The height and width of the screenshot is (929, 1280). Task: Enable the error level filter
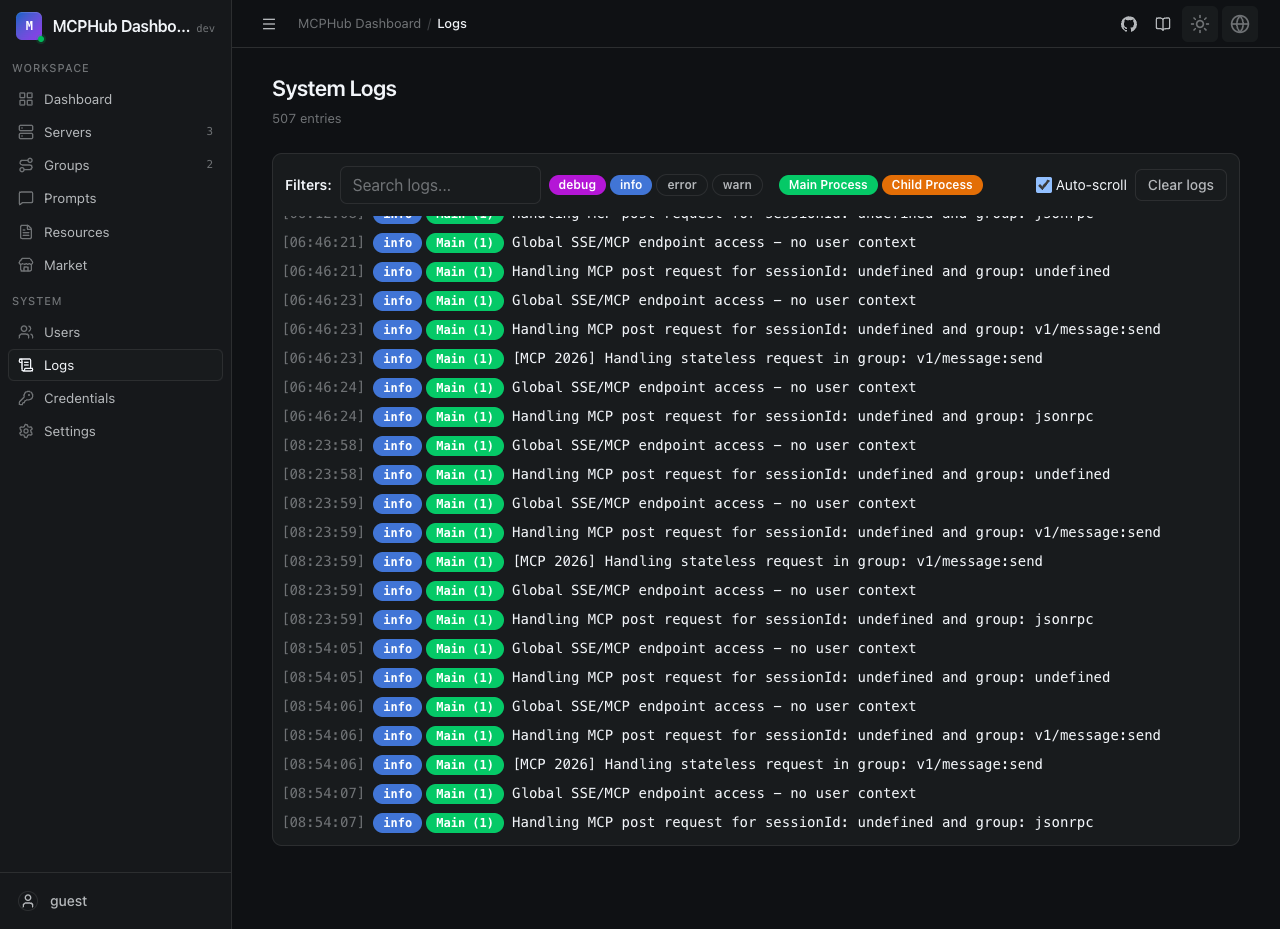(682, 185)
